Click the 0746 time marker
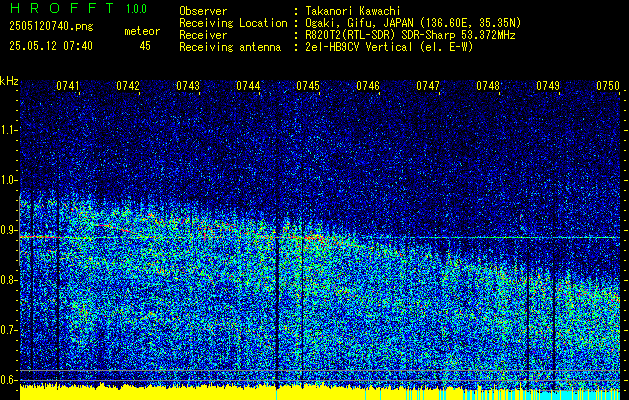Screen dimensions: 629x400 coord(368,86)
